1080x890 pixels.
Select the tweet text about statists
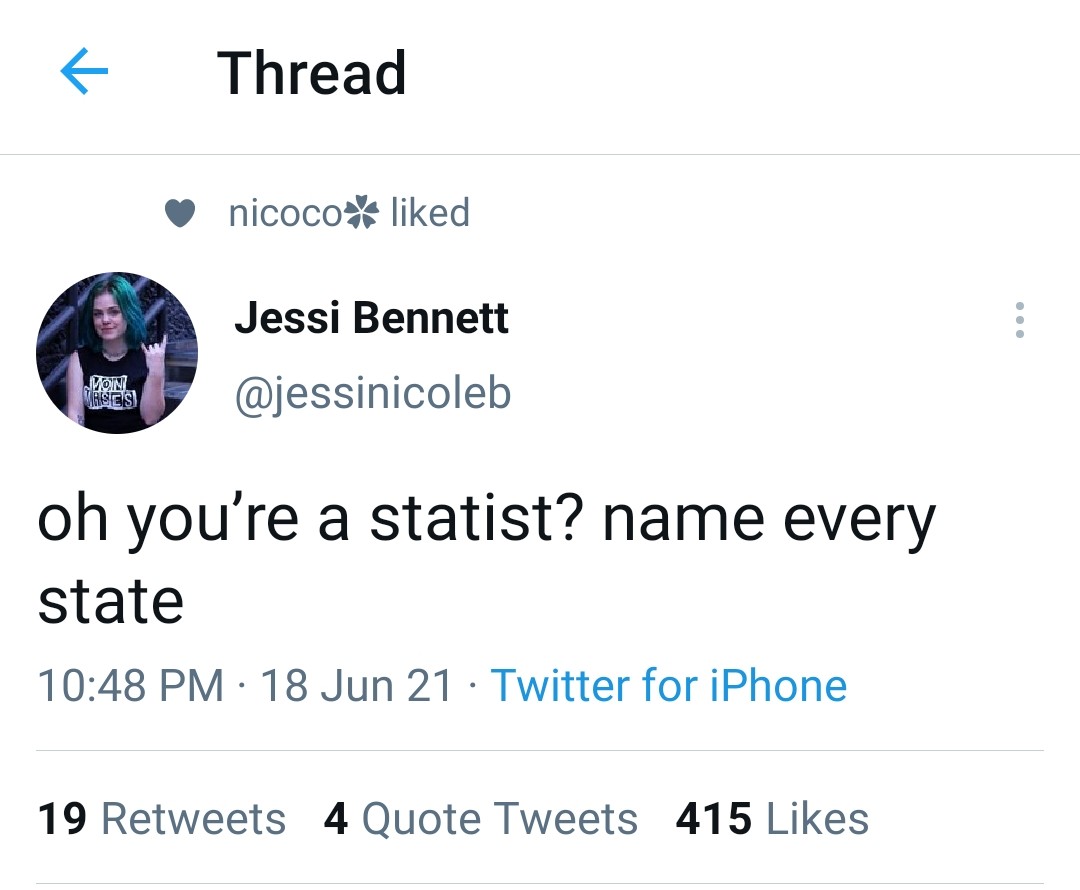click(x=486, y=559)
